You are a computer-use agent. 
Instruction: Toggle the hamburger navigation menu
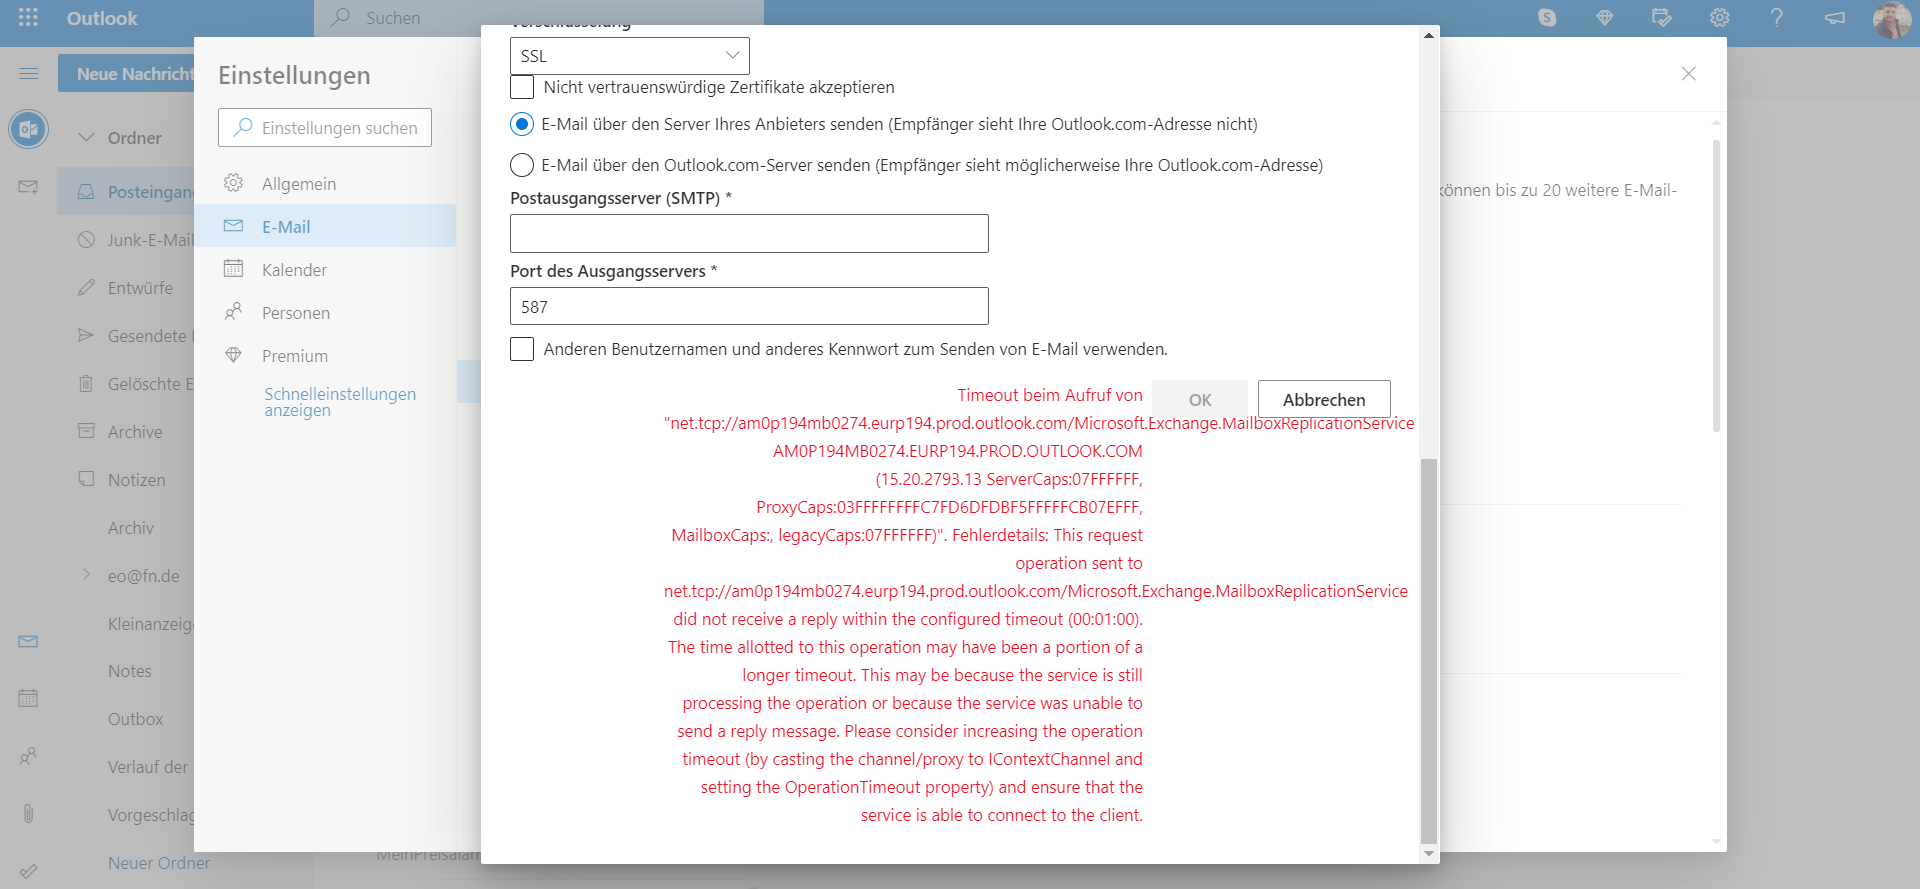click(29, 74)
